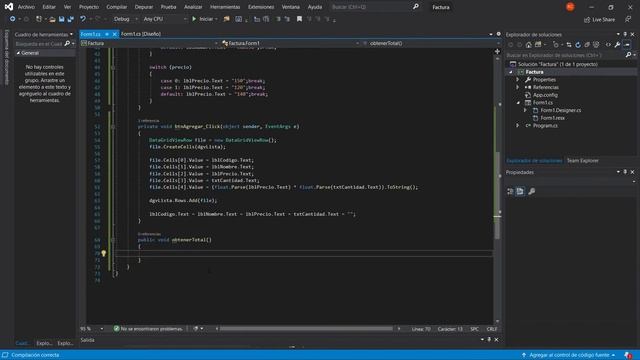This screenshot has width=640, height=360.
Task: Collapse the General group in Cuadro de herramientas
Action: (x=18, y=53)
